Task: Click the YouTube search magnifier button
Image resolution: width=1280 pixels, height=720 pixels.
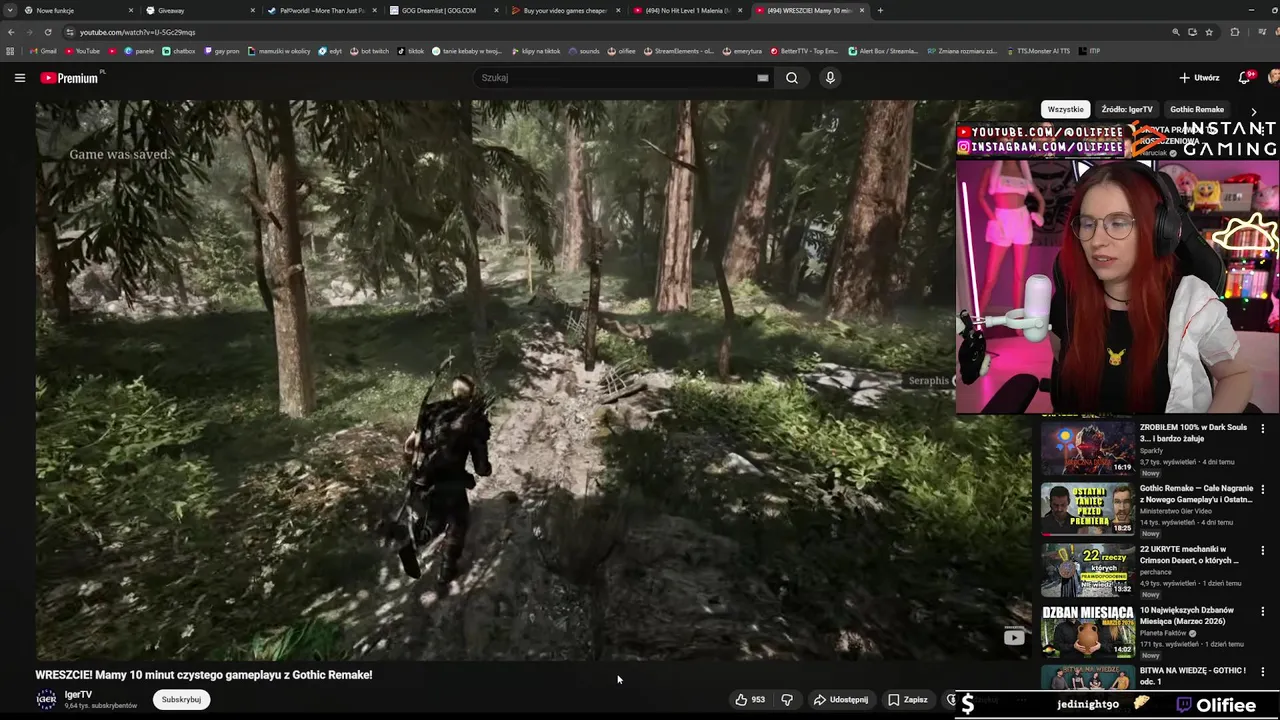Action: coord(792,78)
